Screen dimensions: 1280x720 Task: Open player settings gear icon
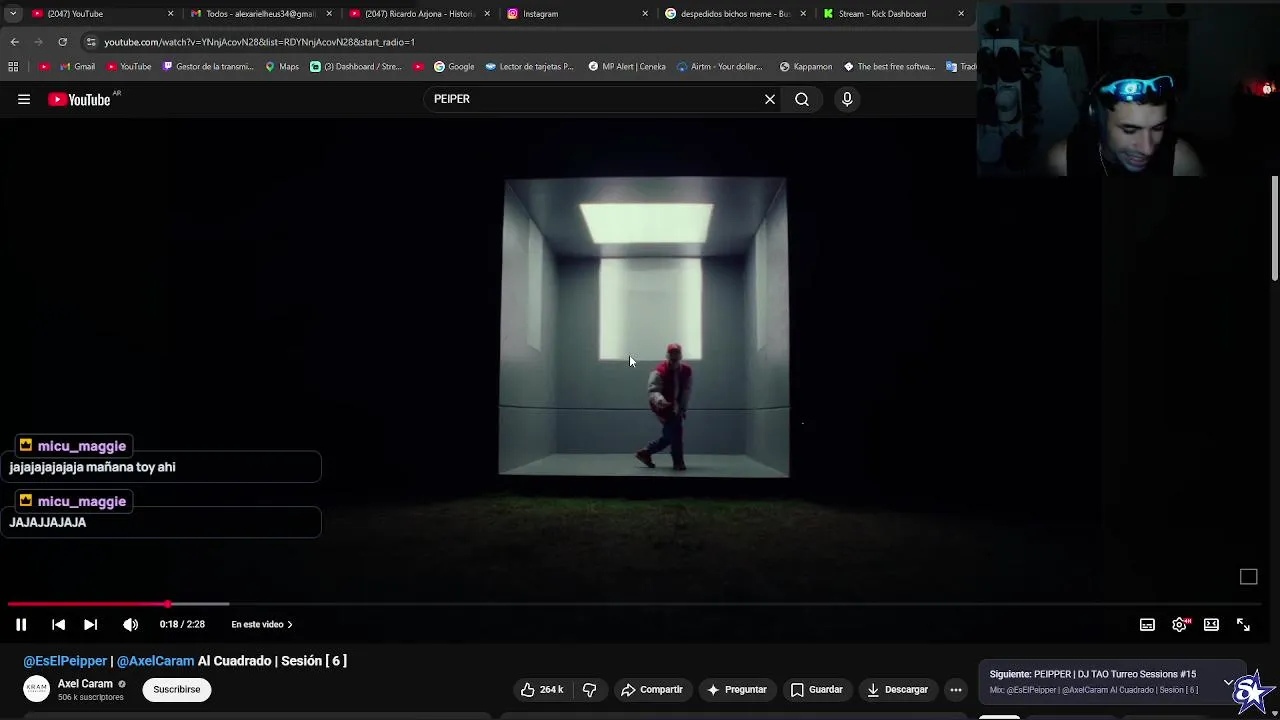[x=1180, y=624]
